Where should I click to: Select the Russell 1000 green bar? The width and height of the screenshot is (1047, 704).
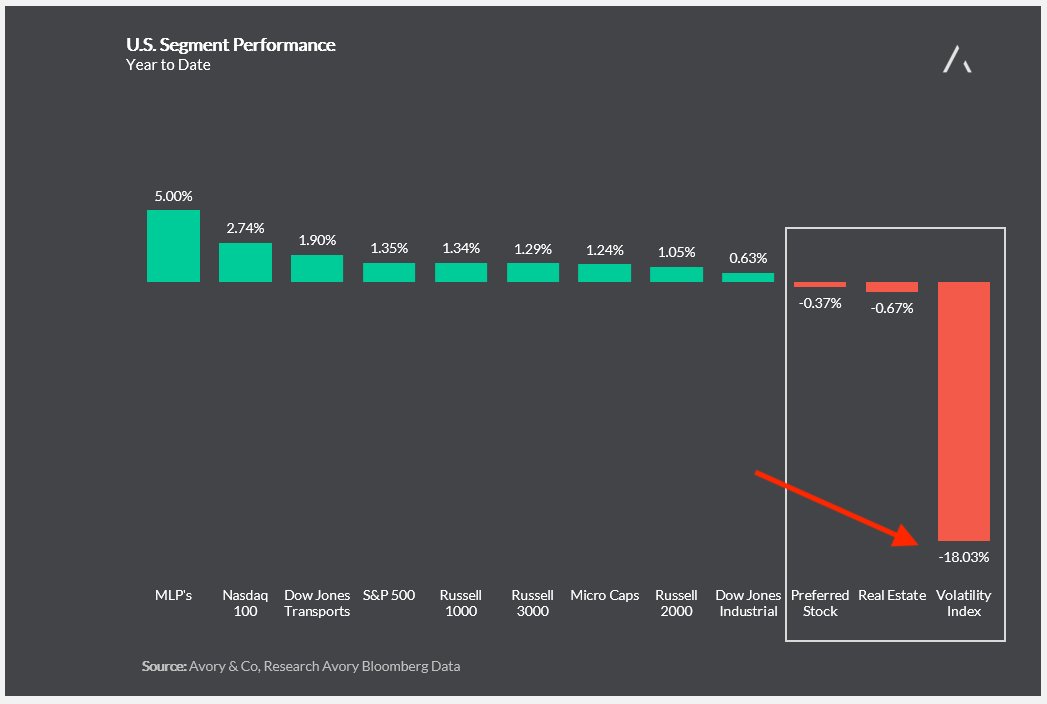pyautogui.click(x=461, y=272)
